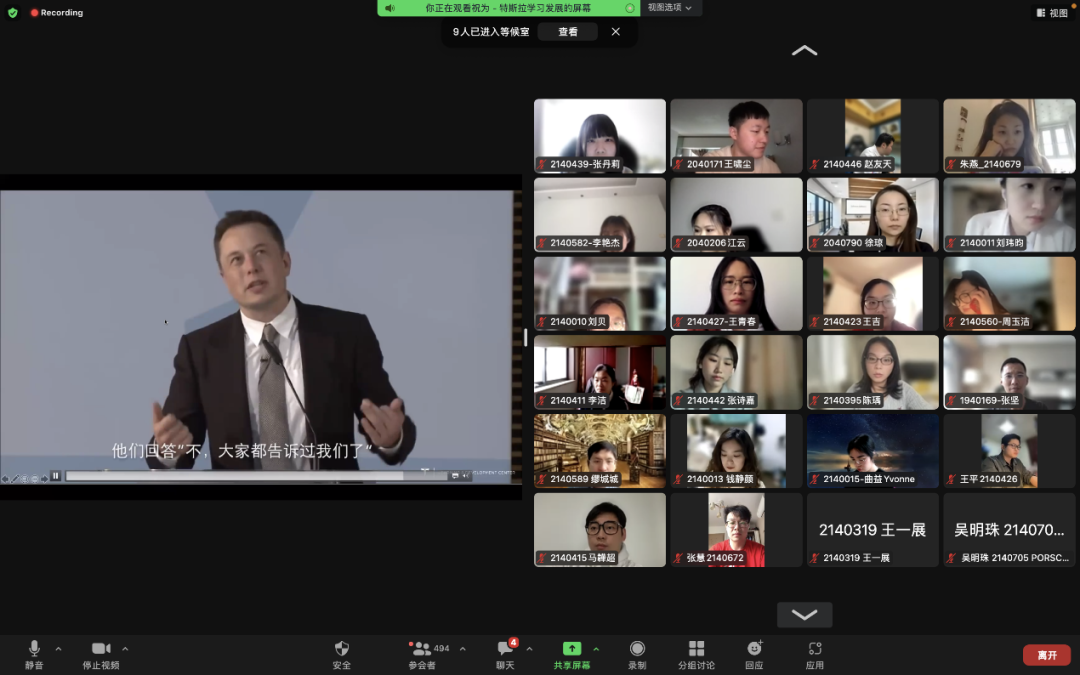This screenshot has height=675, width=1080.
Task: Expand share screen options caret
Action: [x=596, y=648]
